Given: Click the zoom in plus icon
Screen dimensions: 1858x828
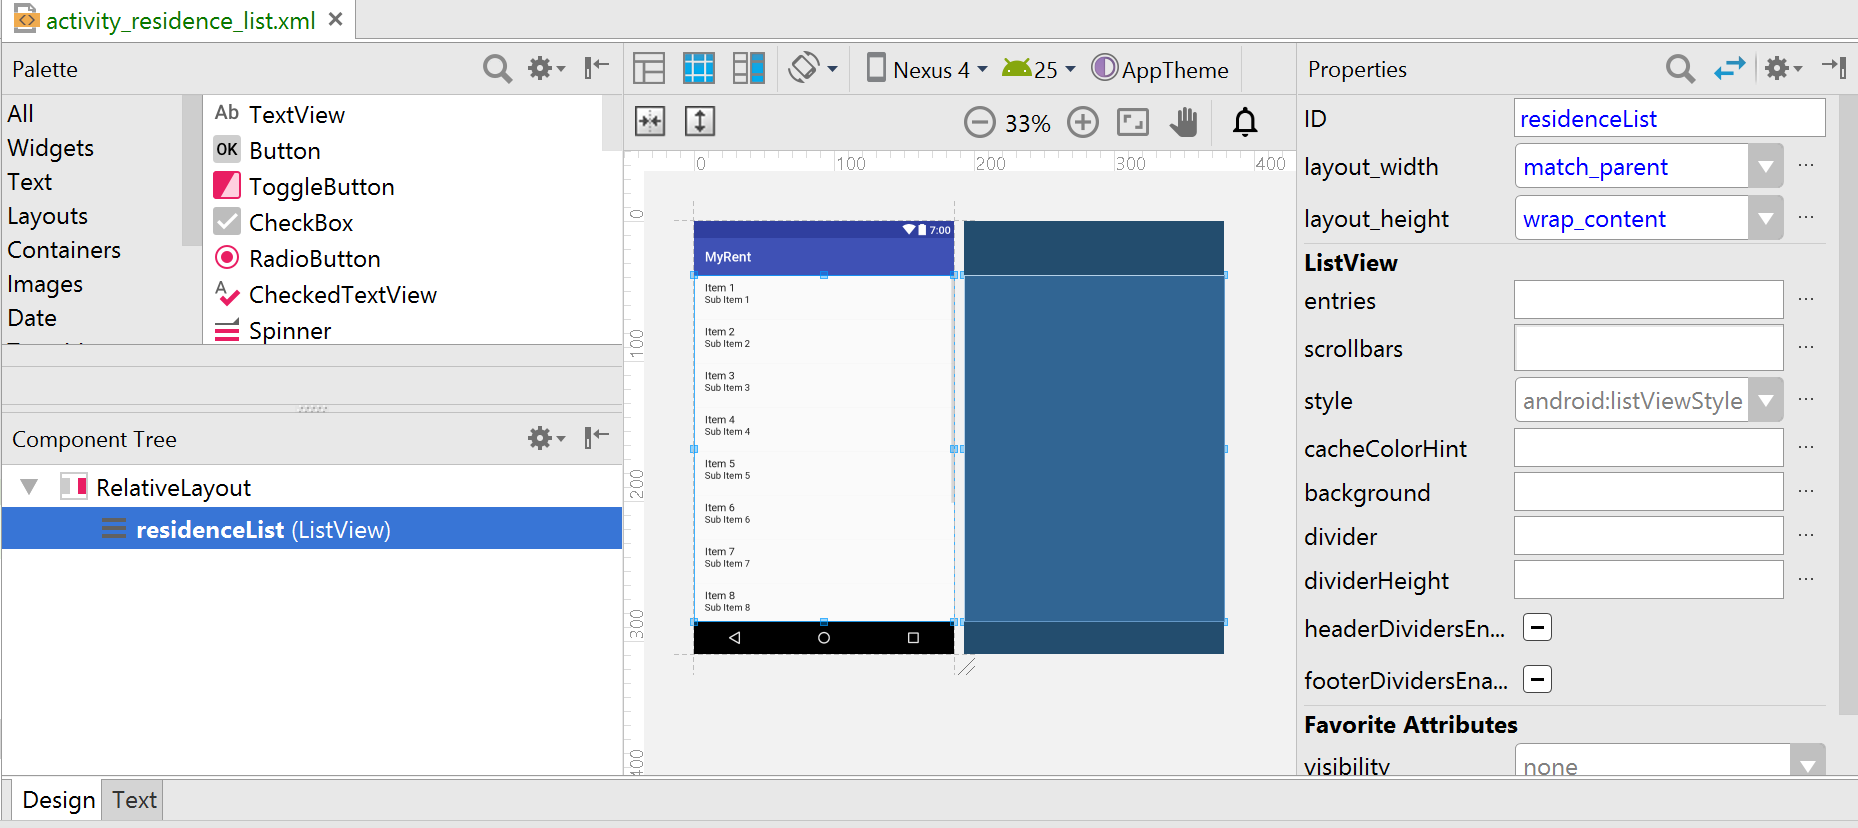Looking at the screenshot, I should 1082,122.
